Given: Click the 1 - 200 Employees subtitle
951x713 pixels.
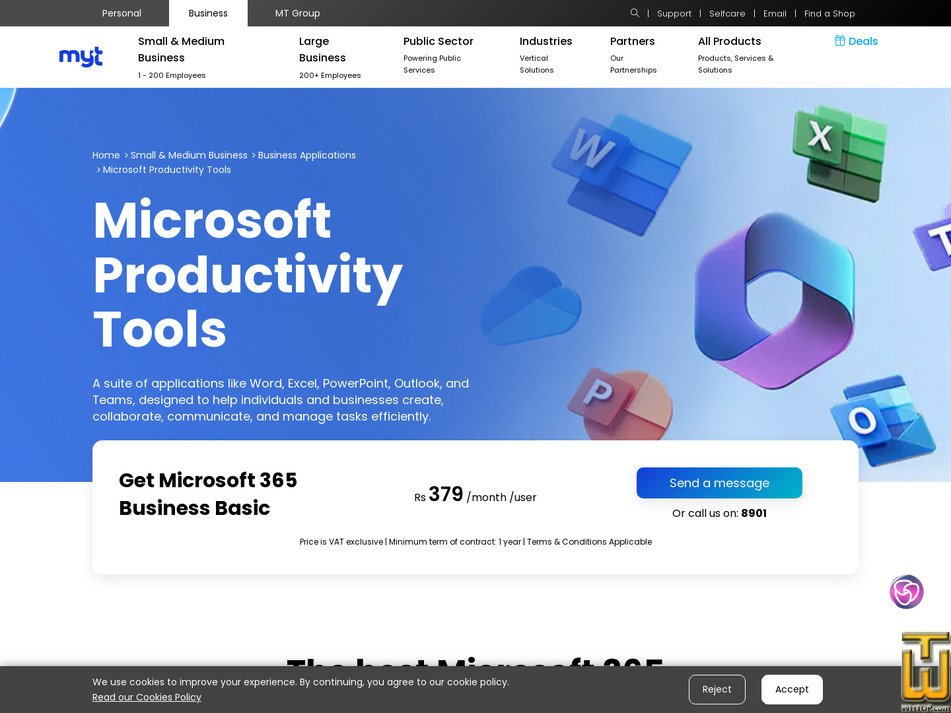Looking at the screenshot, I should pos(172,75).
